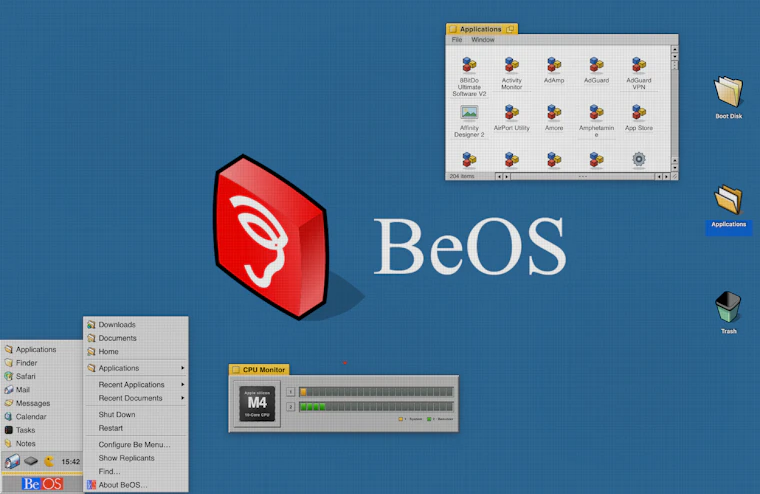Toggle CPU 2 button in CPU Monitor
The image size is (760, 494).
[290, 407]
